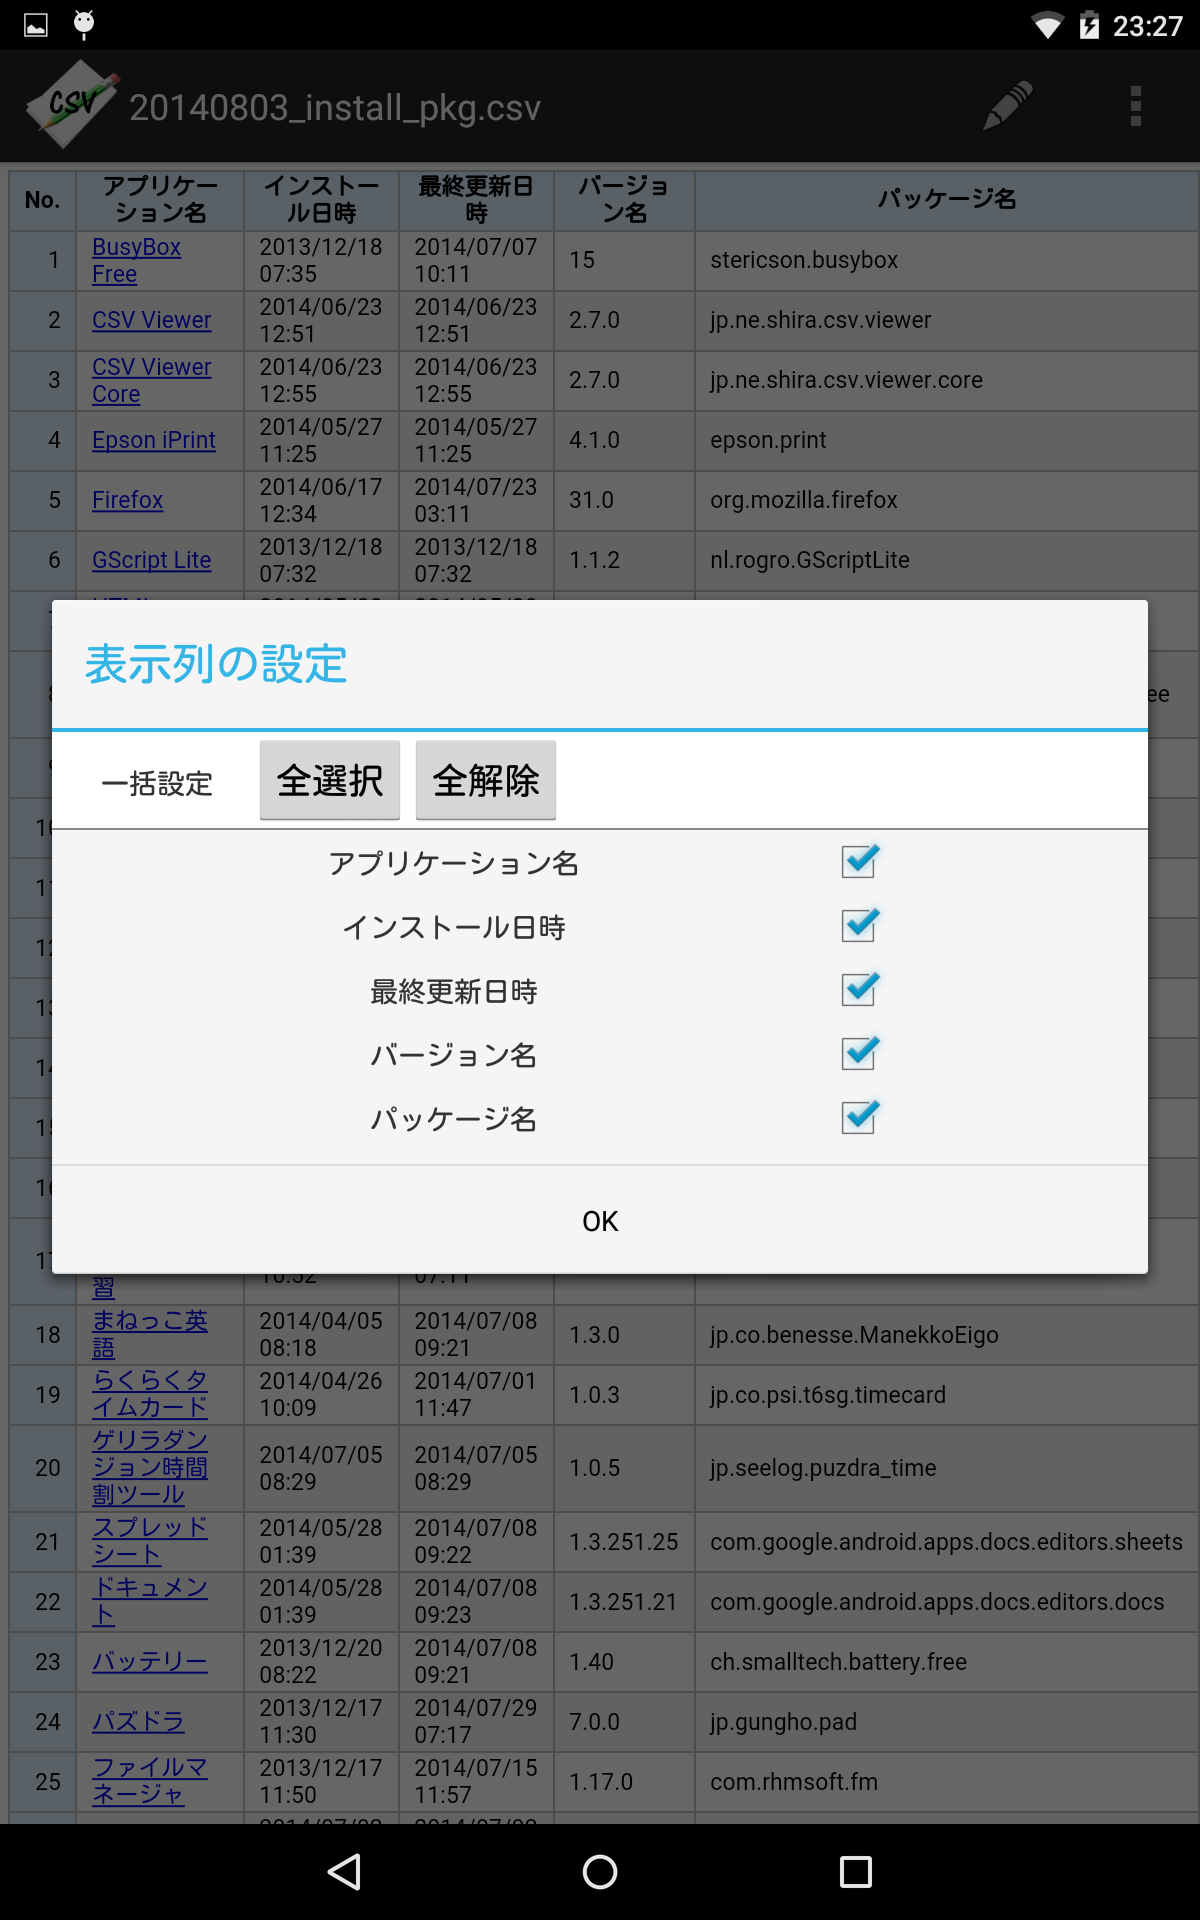Screen dimensions: 1200x1920
Task: Select version cell 31.0
Action: (x=624, y=500)
